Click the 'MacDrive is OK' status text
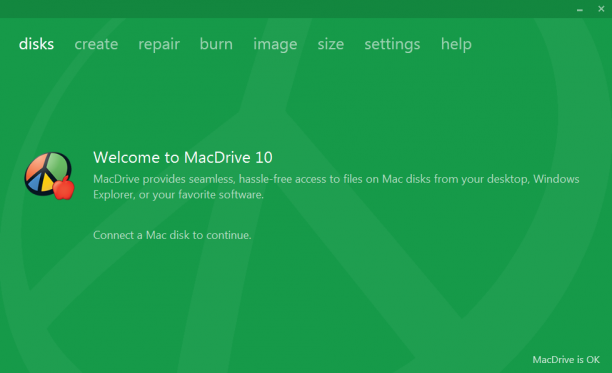The height and width of the screenshot is (373, 612). 566,360
